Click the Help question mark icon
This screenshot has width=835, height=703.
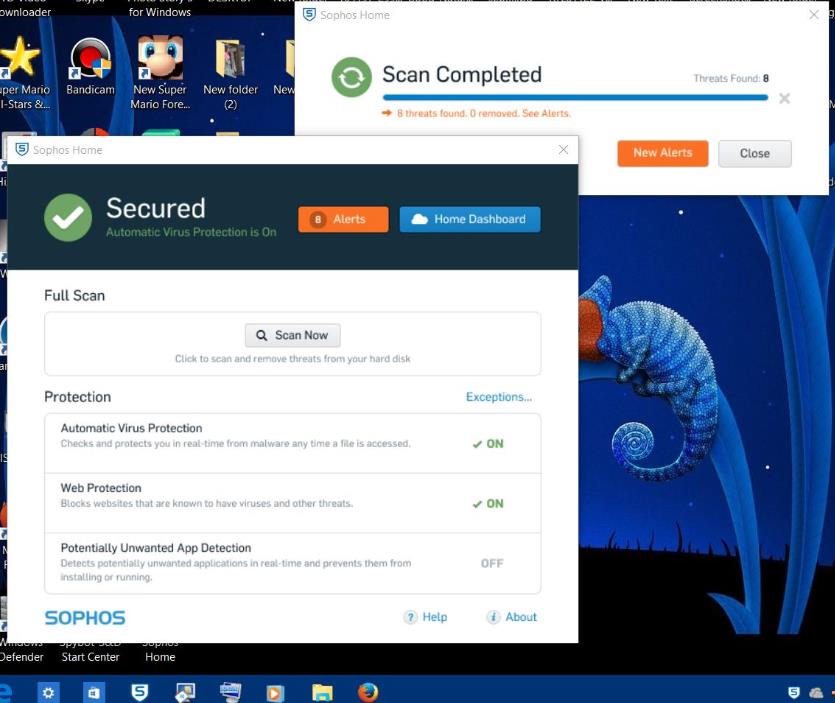pyautogui.click(x=410, y=617)
